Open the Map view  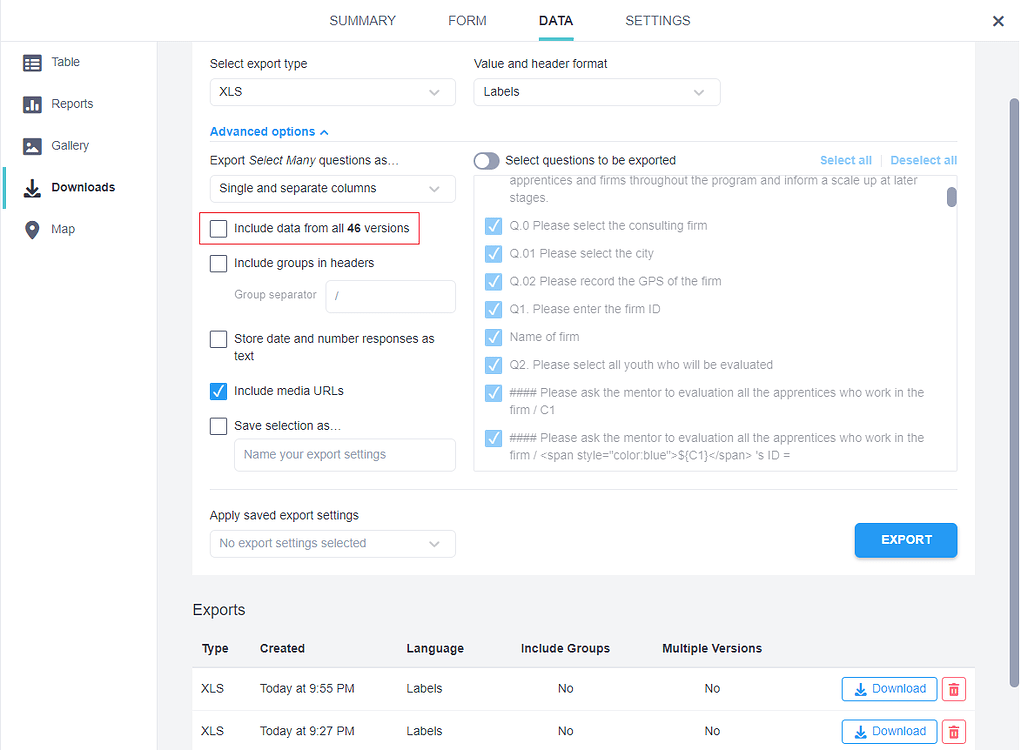click(63, 228)
